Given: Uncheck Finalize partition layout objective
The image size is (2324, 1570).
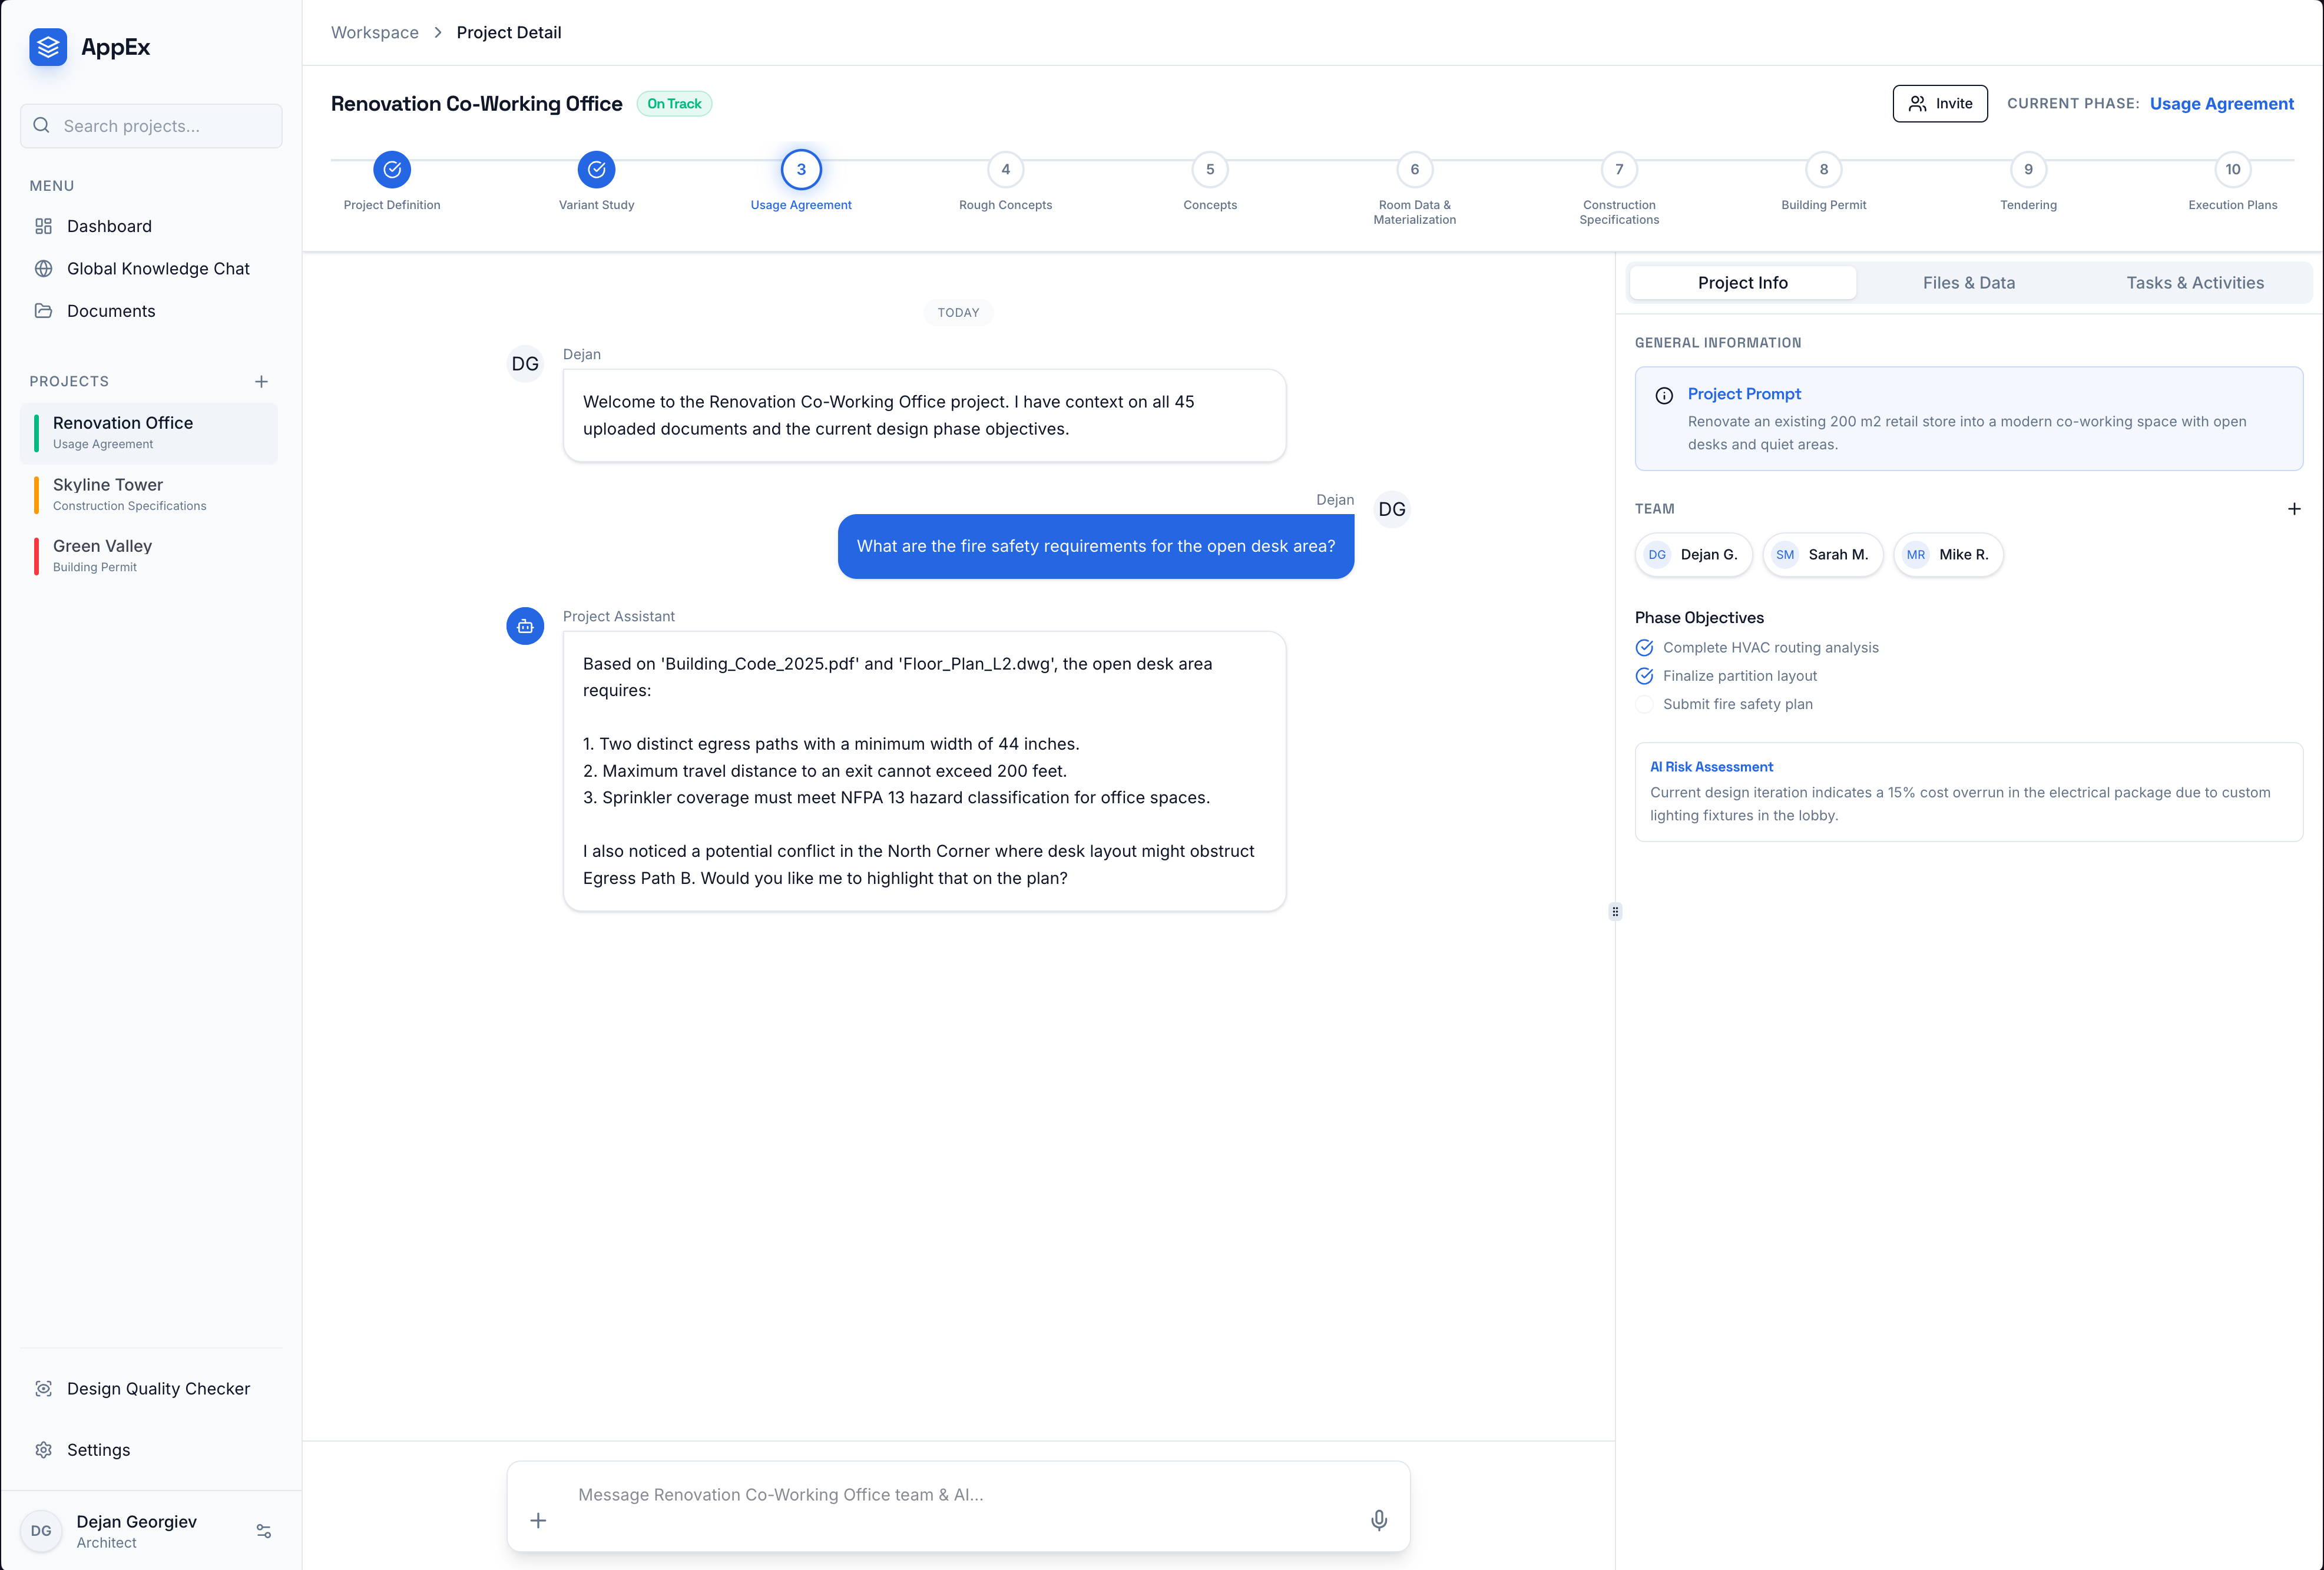Looking at the screenshot, I should [x=1644, y=676].
